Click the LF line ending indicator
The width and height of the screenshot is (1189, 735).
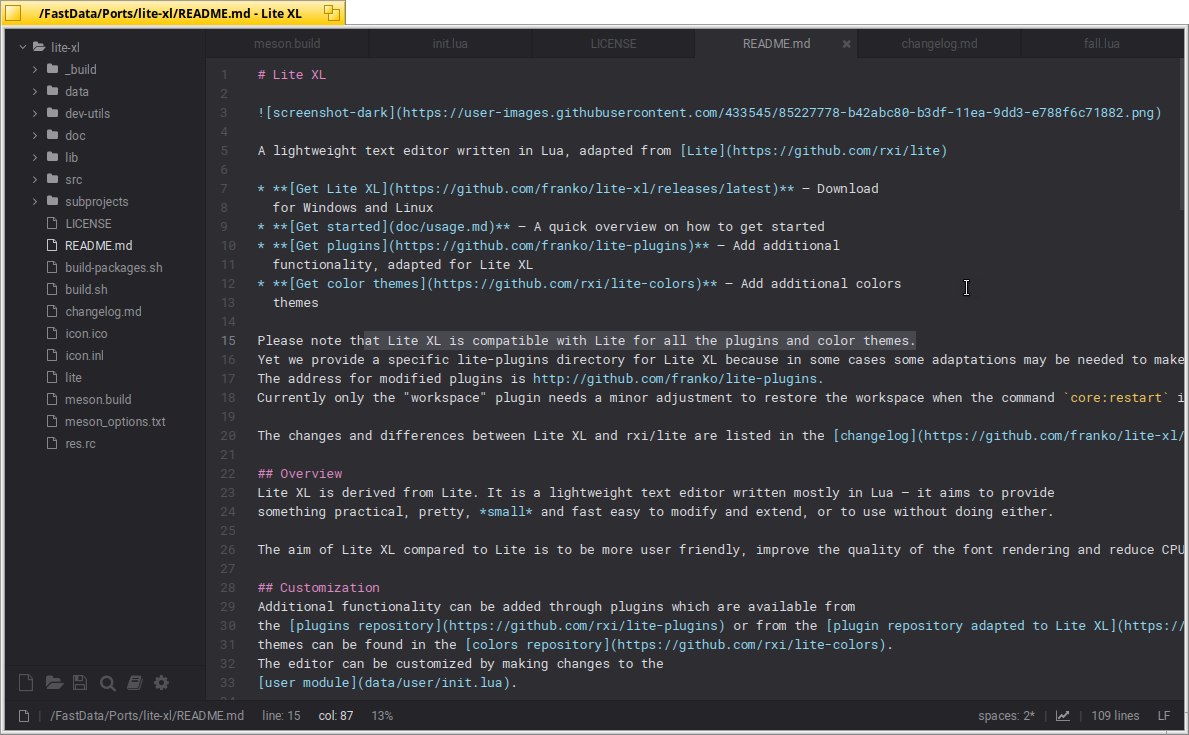(x=1164, y=715)
